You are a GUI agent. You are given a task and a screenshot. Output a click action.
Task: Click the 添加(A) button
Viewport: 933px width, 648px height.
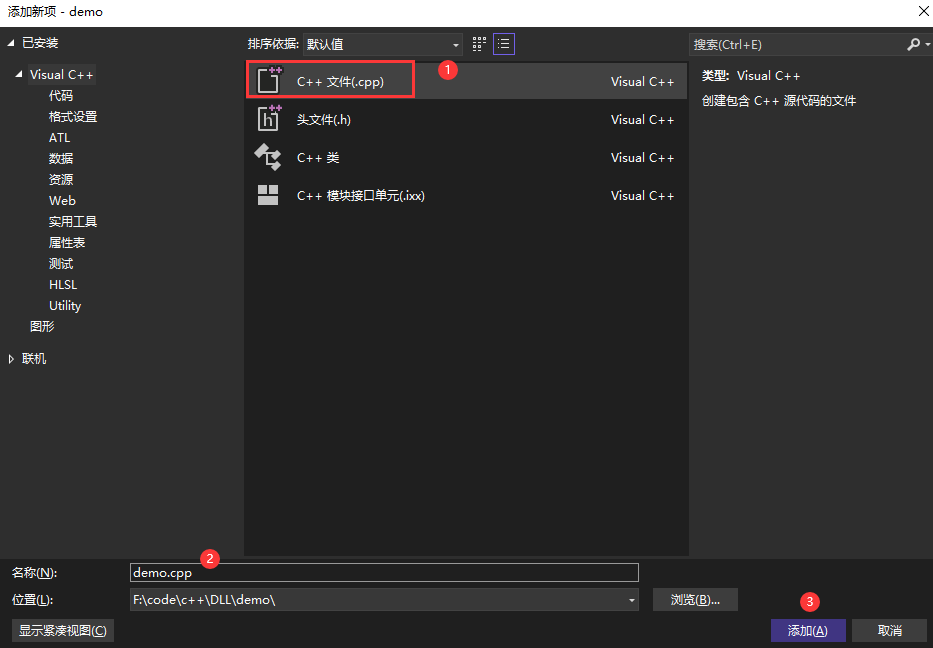[807, 630]
